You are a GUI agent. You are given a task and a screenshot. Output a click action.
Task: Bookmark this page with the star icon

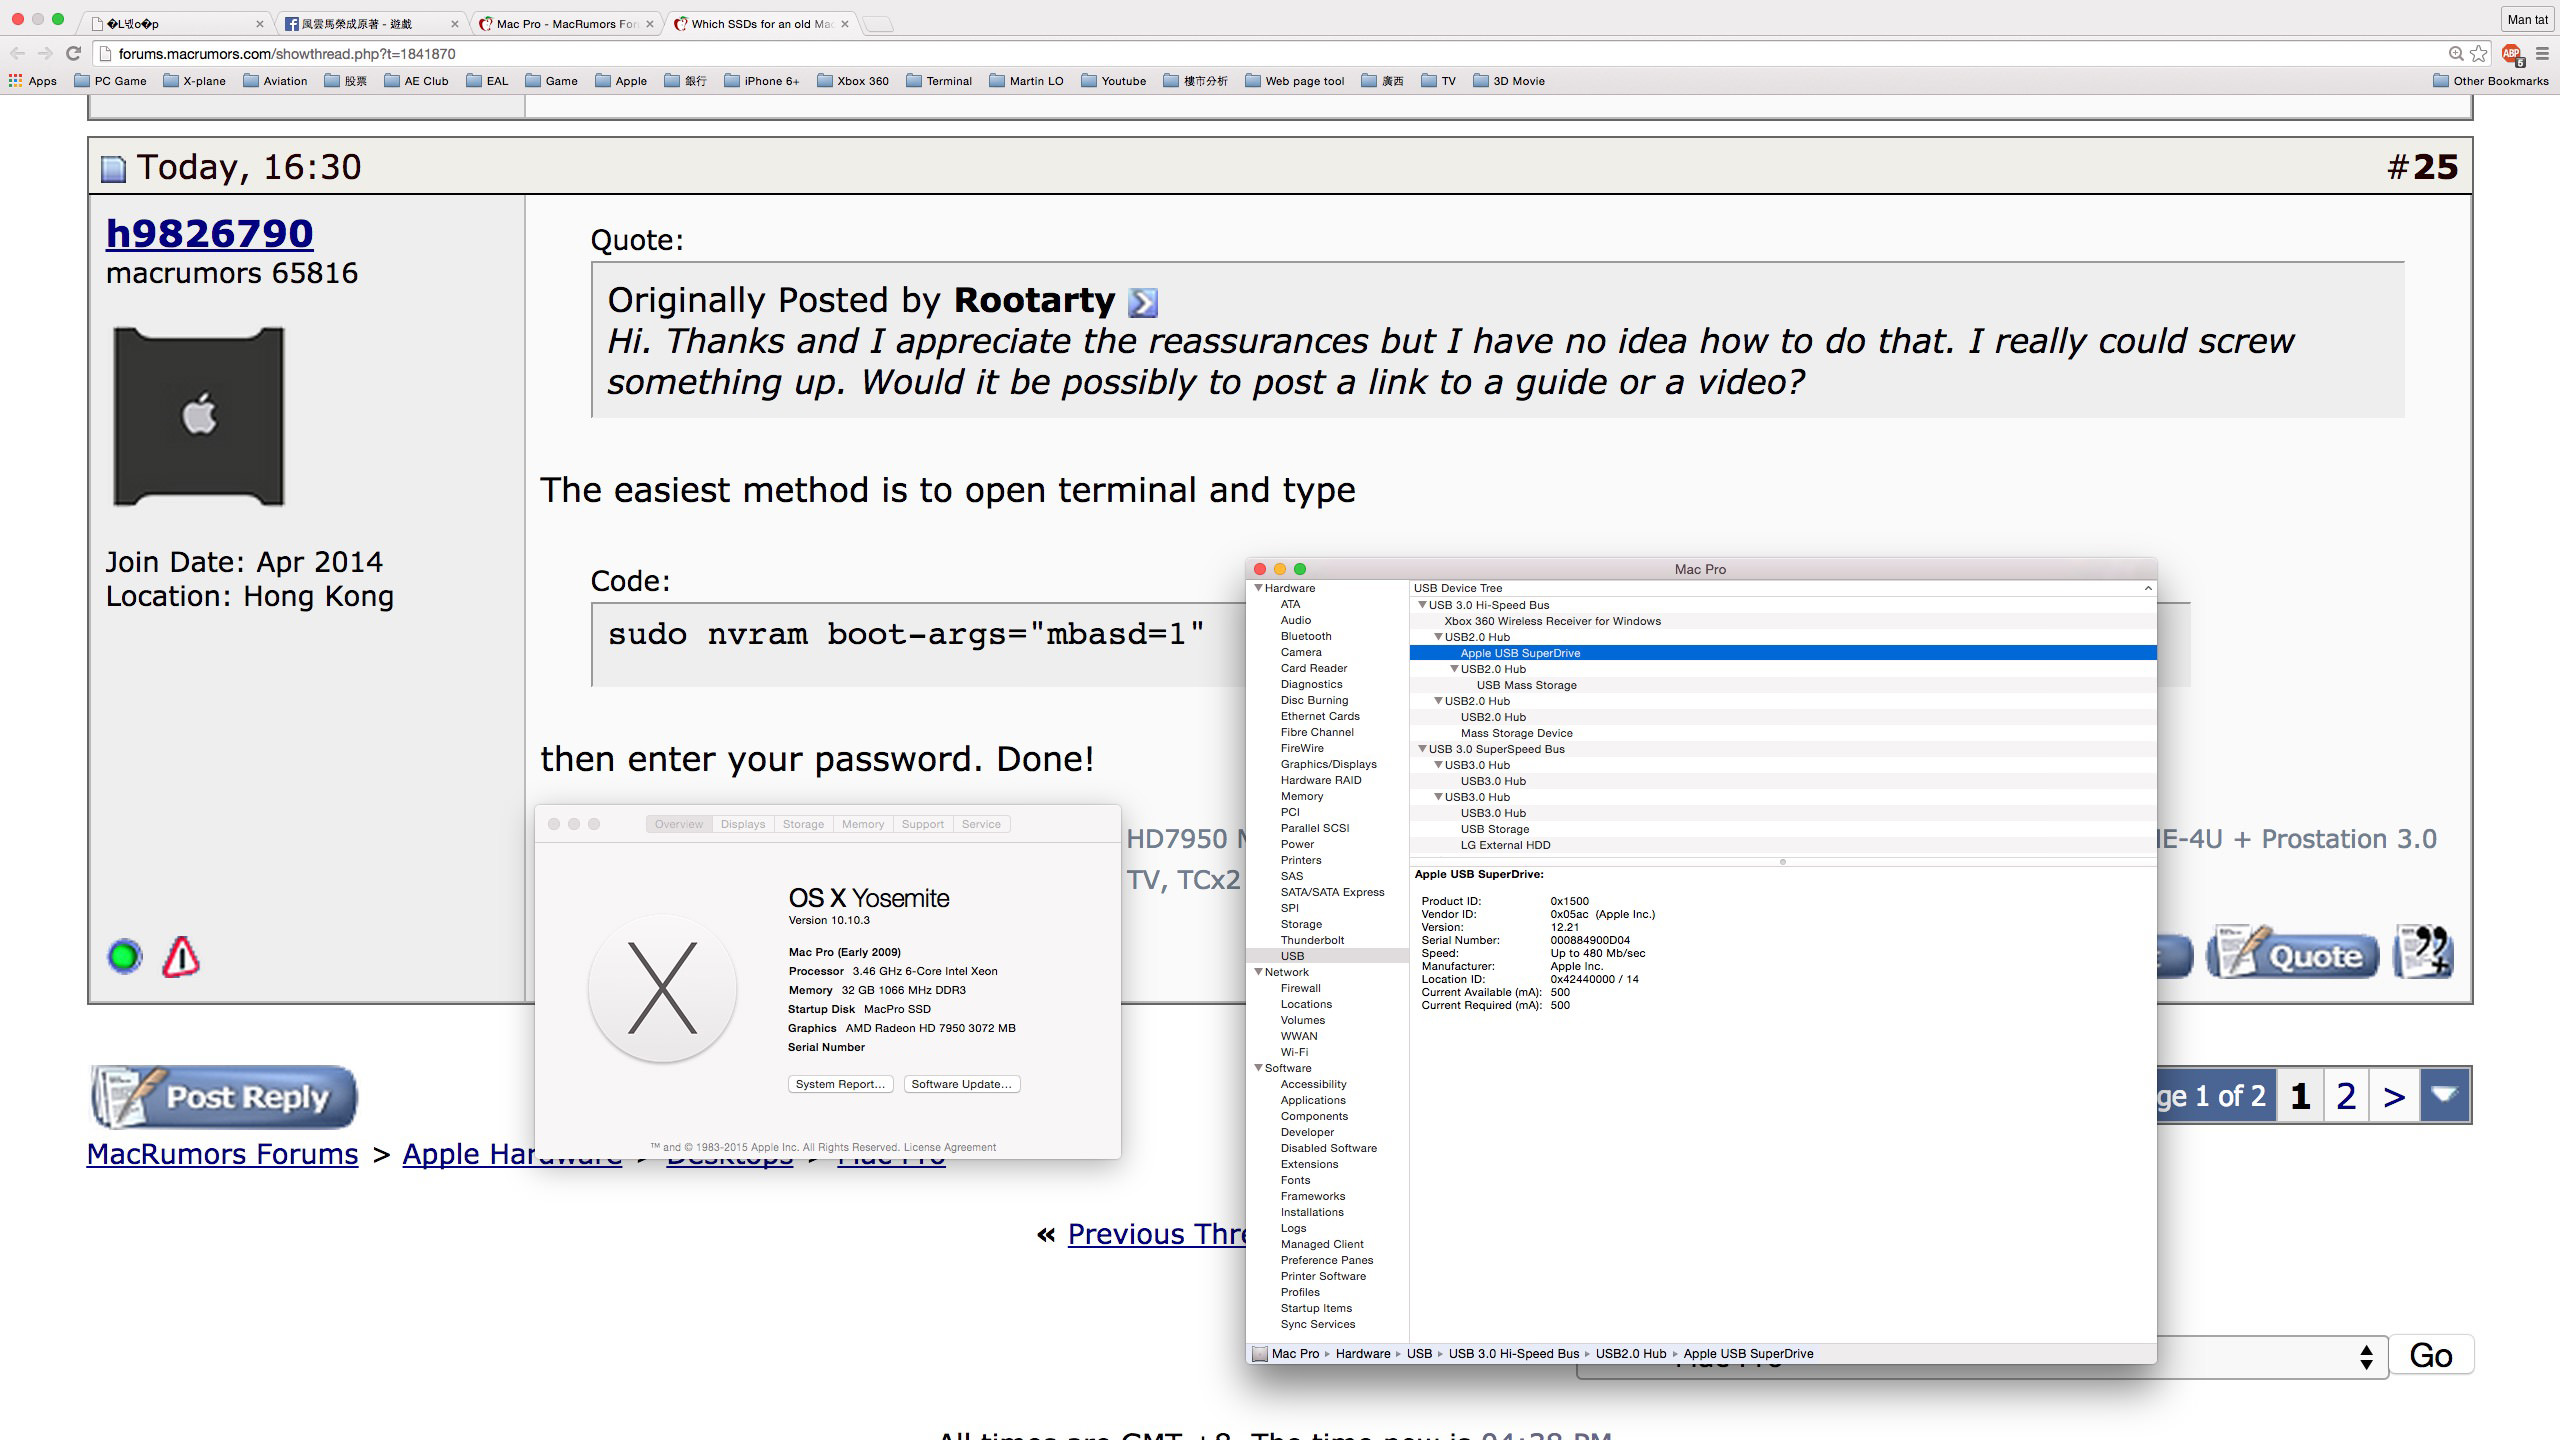click(x=2478, y=54)
